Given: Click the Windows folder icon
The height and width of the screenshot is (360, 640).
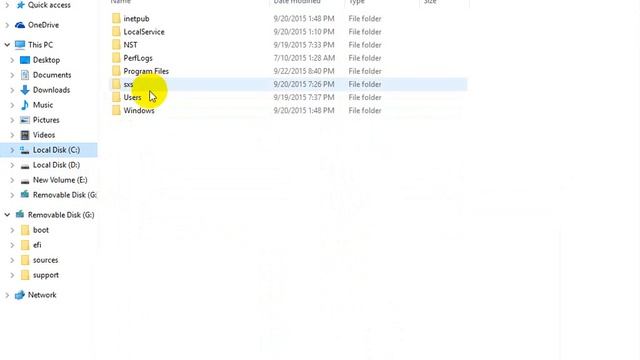Looking at the screenshot, I should click(116, 110).
